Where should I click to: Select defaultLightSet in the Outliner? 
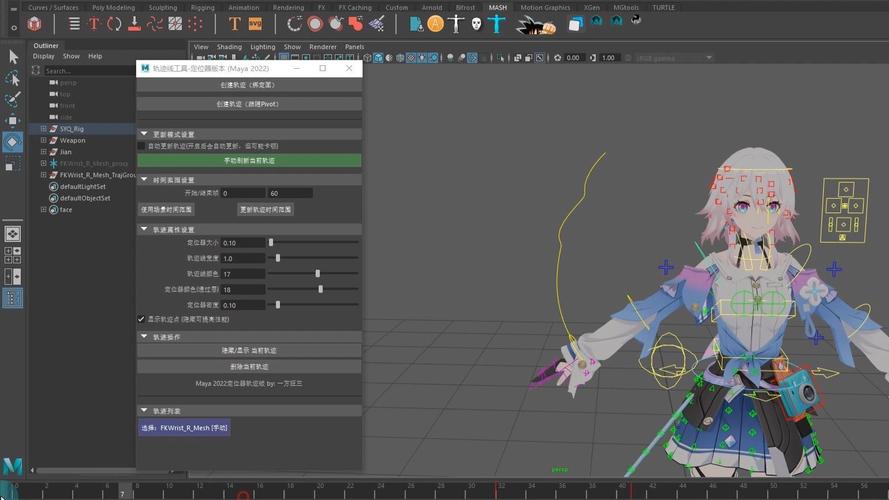83,187
